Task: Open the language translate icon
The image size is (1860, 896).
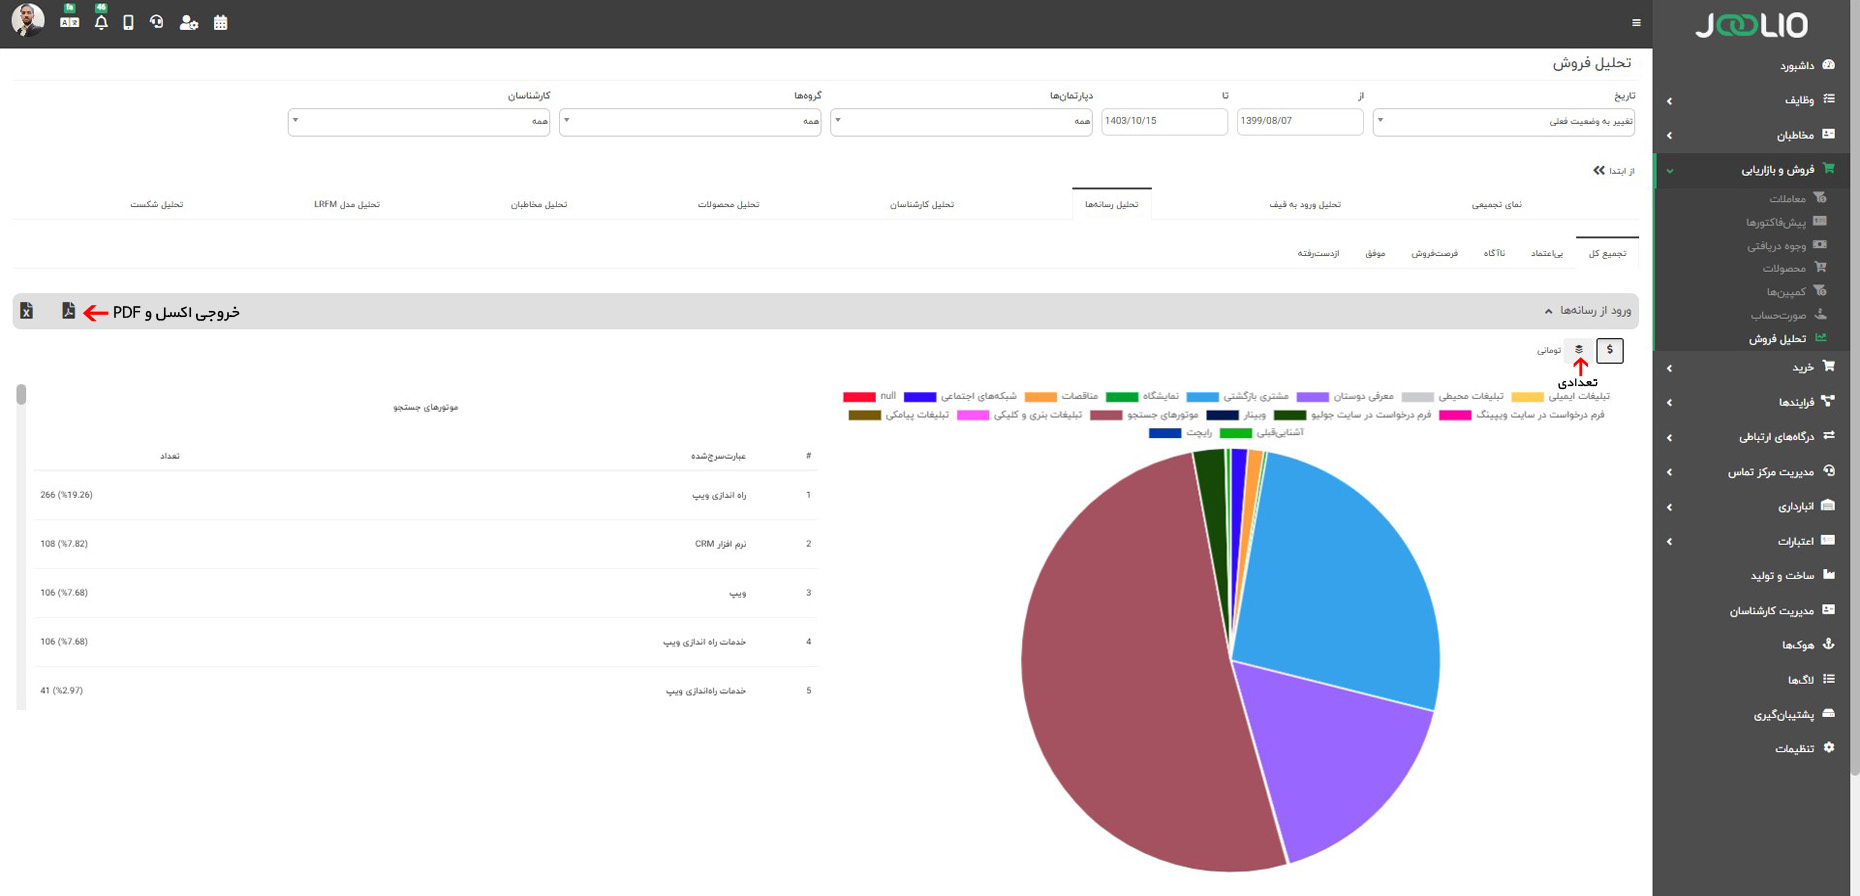Action: (69, 22)
